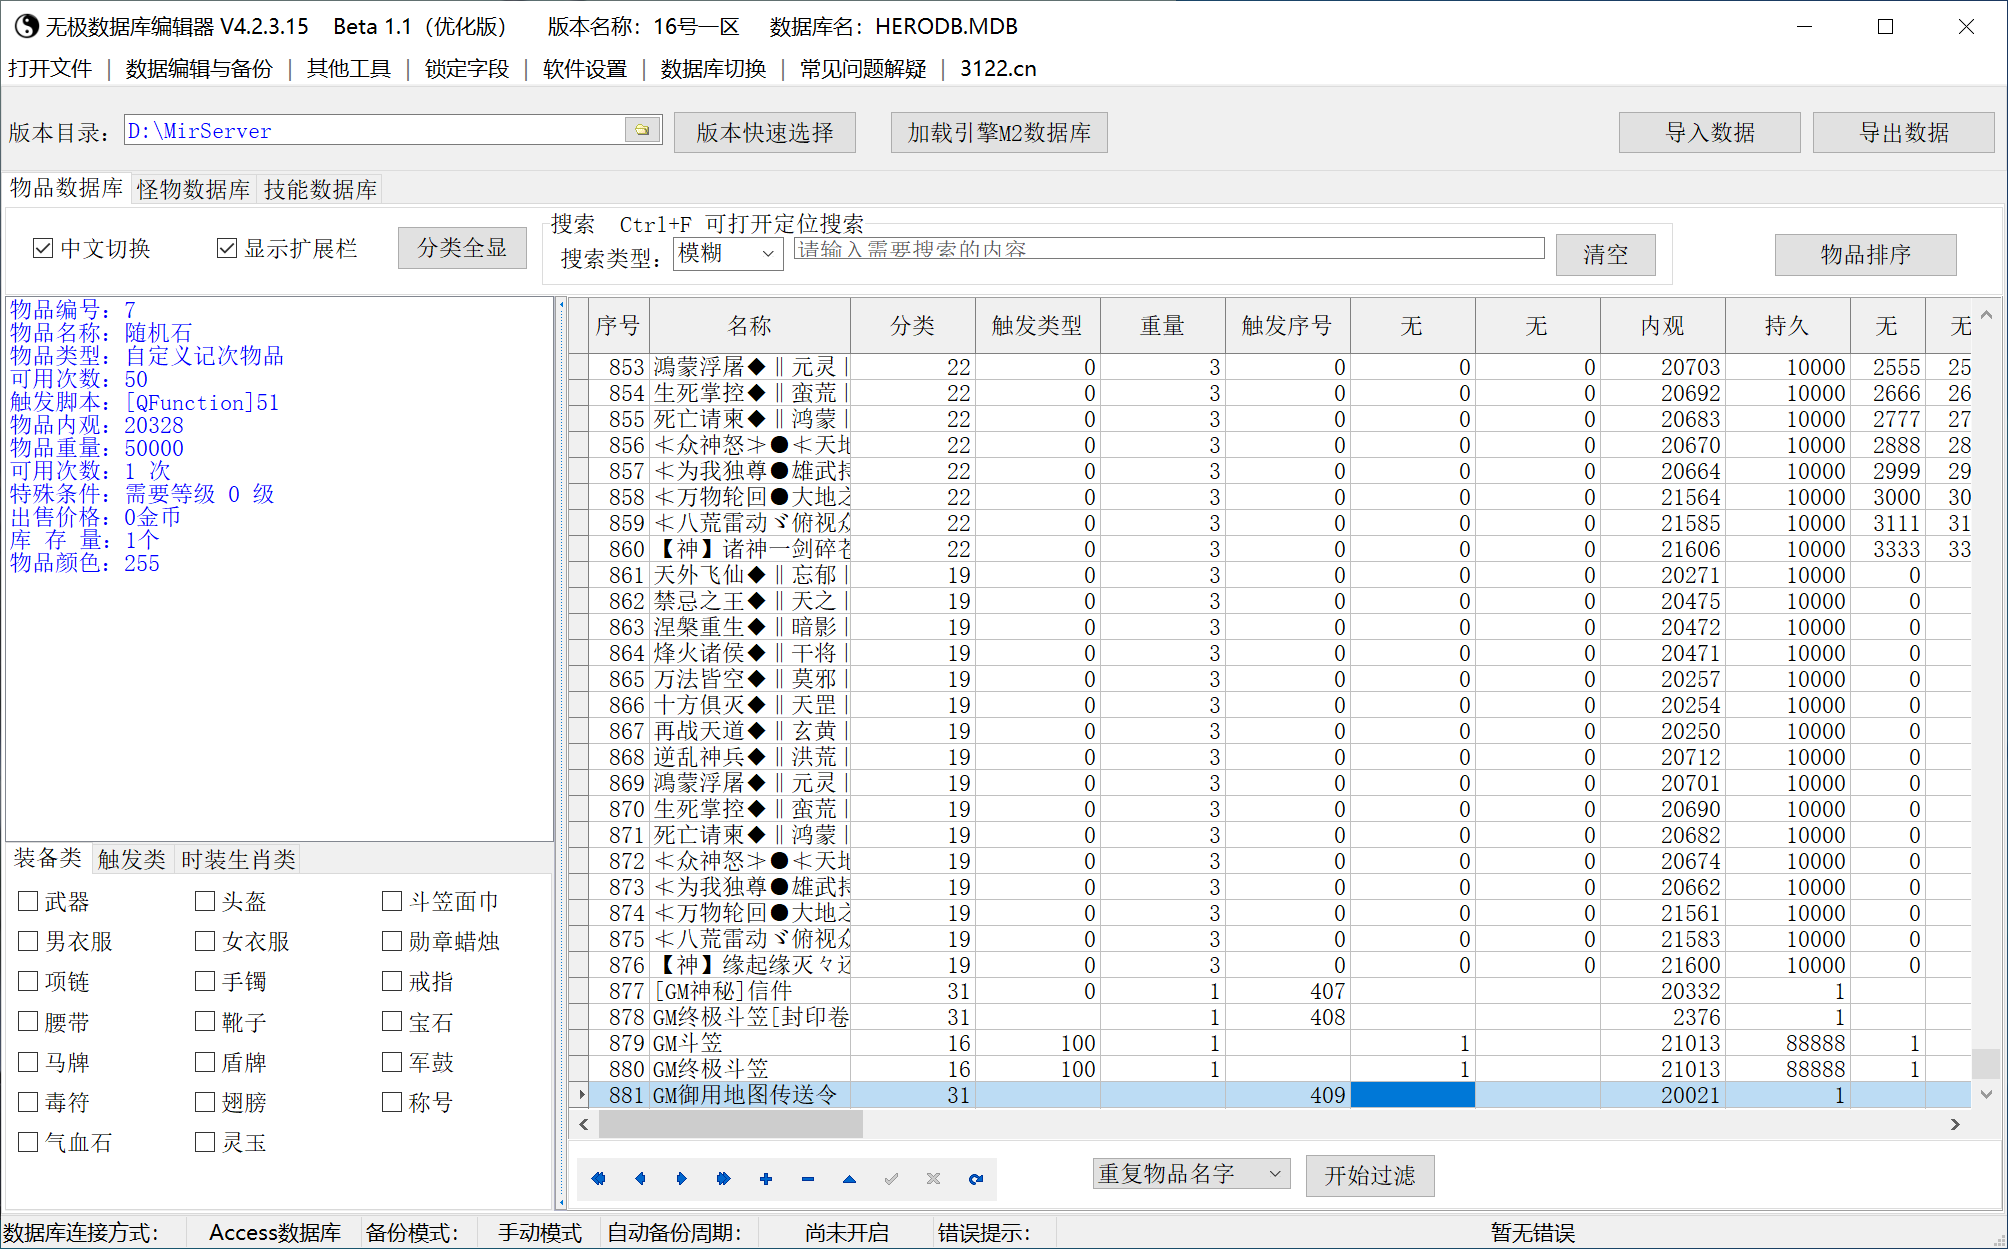Click the grid scroll-down arrow
The width and height of the screenshot is (2008, 1249).
coord(1986,1094)
